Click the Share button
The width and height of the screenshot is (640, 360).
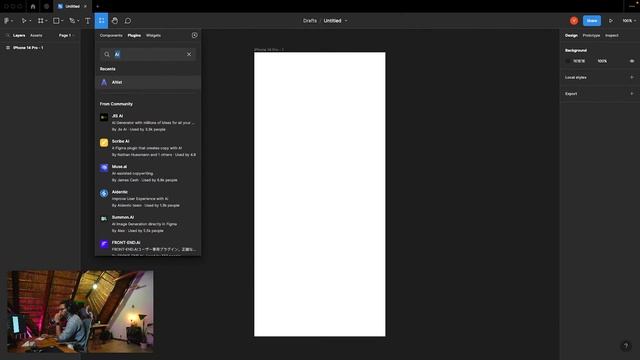click(x=592, y=20)
